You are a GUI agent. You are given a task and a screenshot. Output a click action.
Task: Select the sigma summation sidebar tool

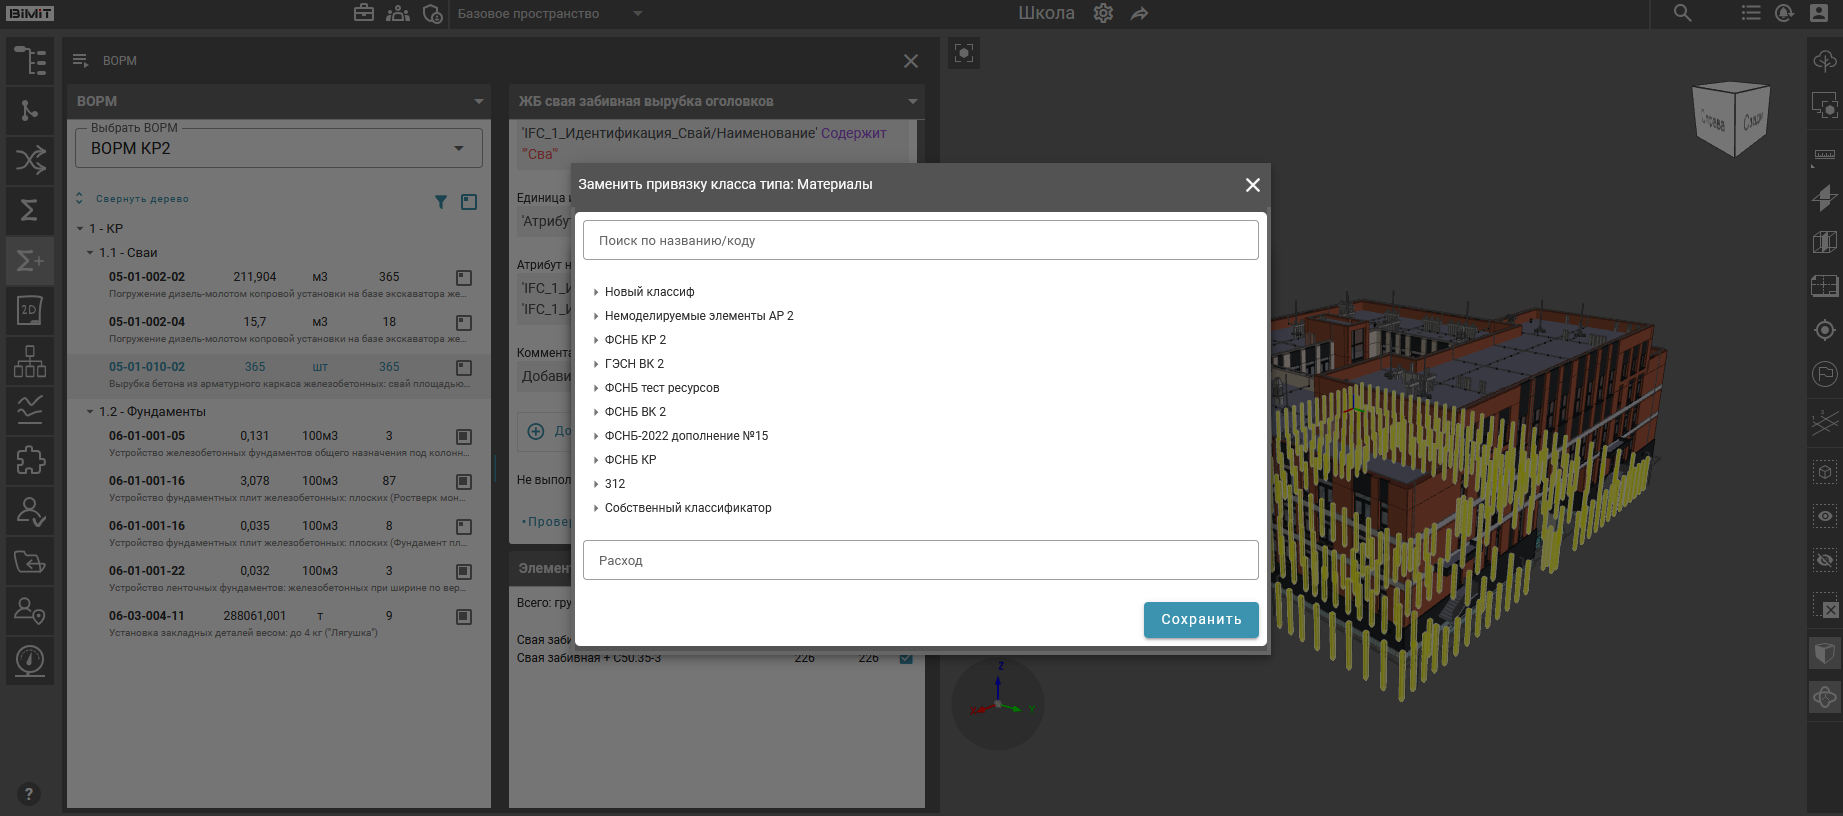(30, 210)
